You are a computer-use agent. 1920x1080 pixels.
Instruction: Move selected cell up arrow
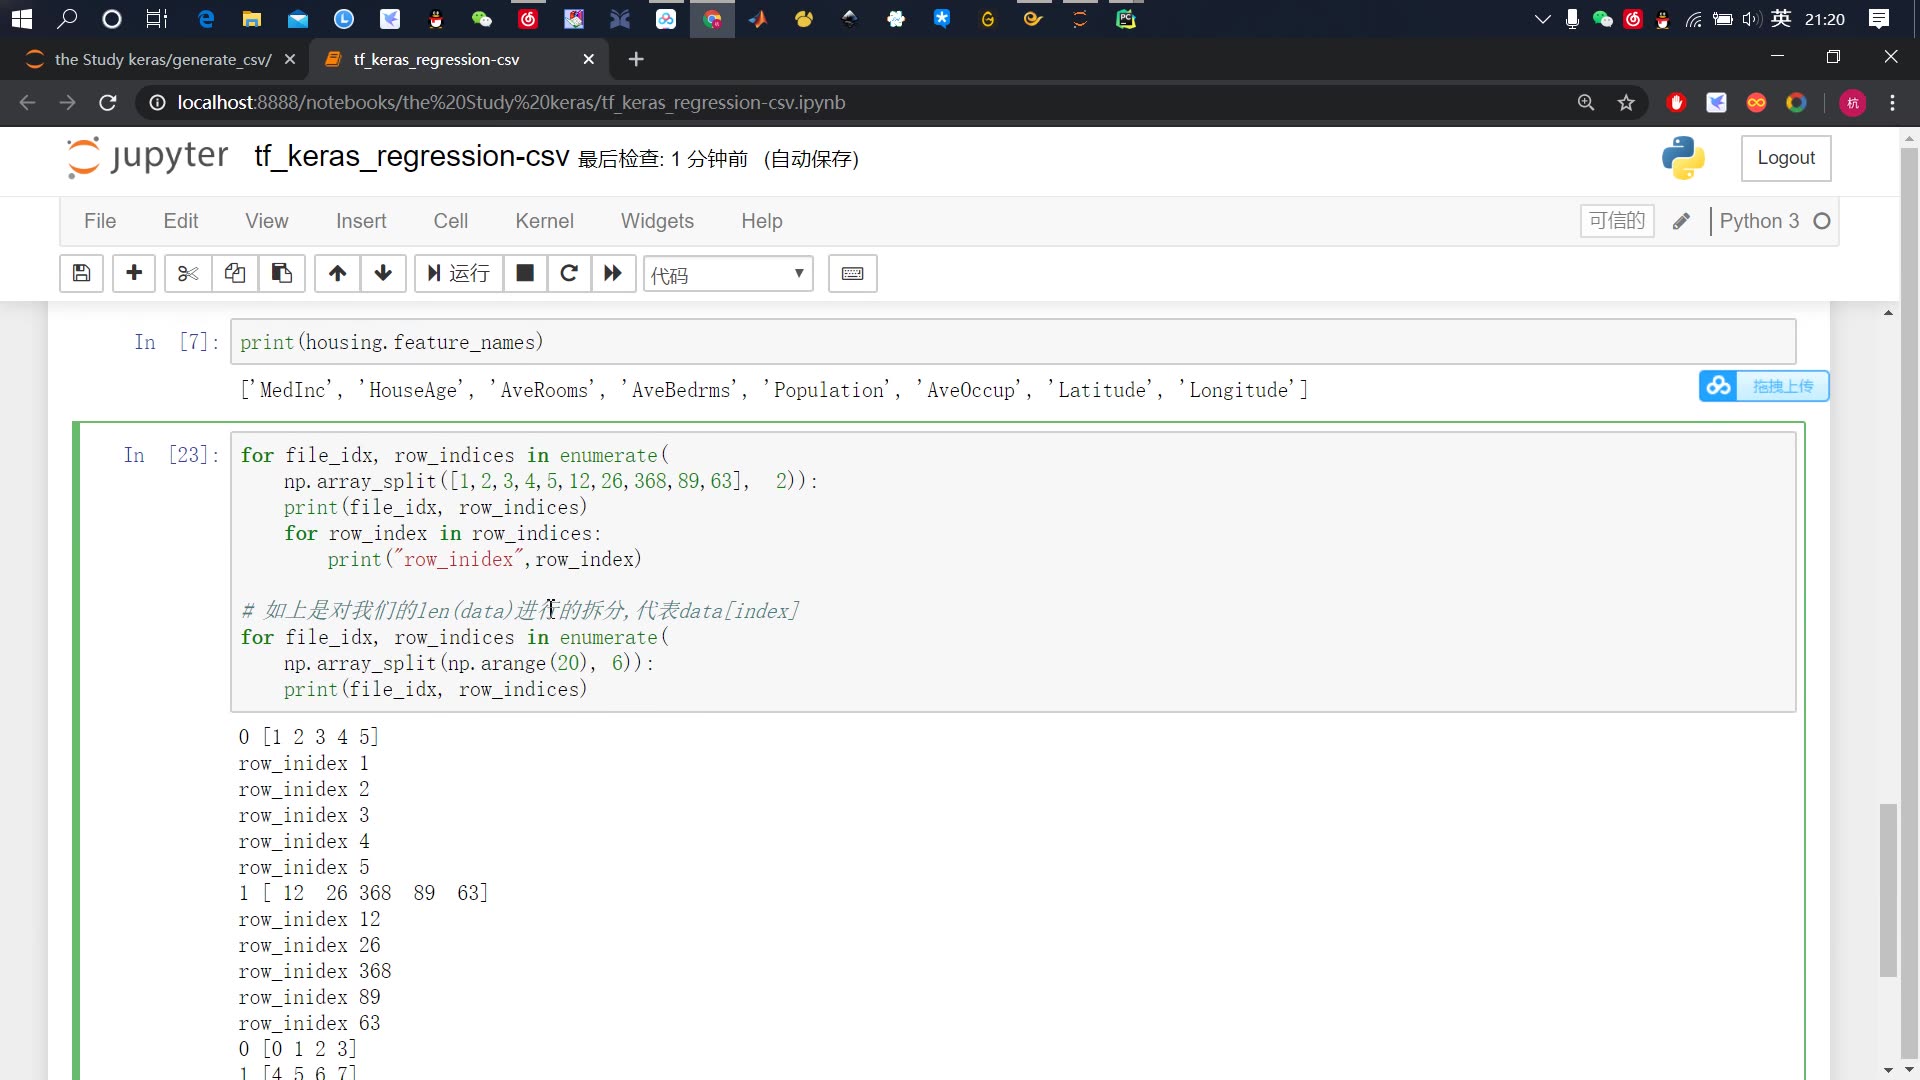[338, 274]
